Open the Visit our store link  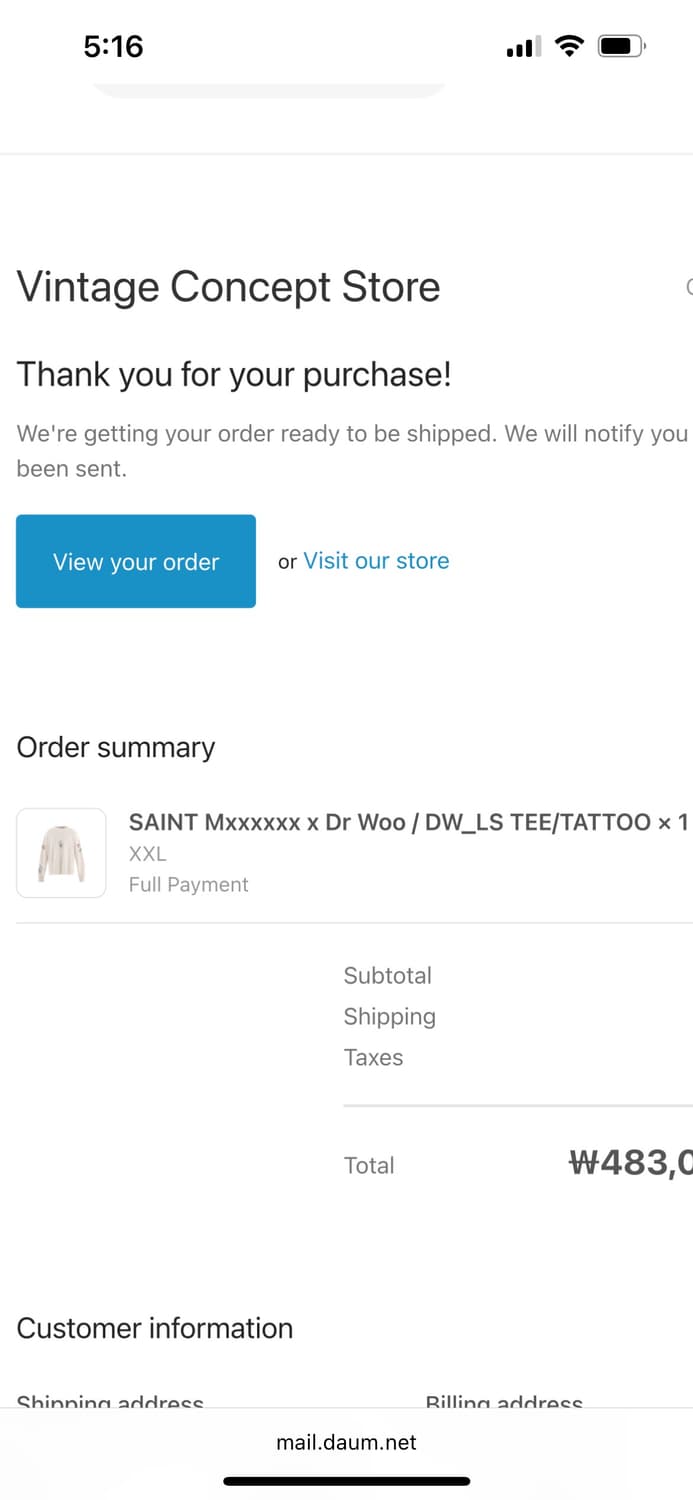376,561
